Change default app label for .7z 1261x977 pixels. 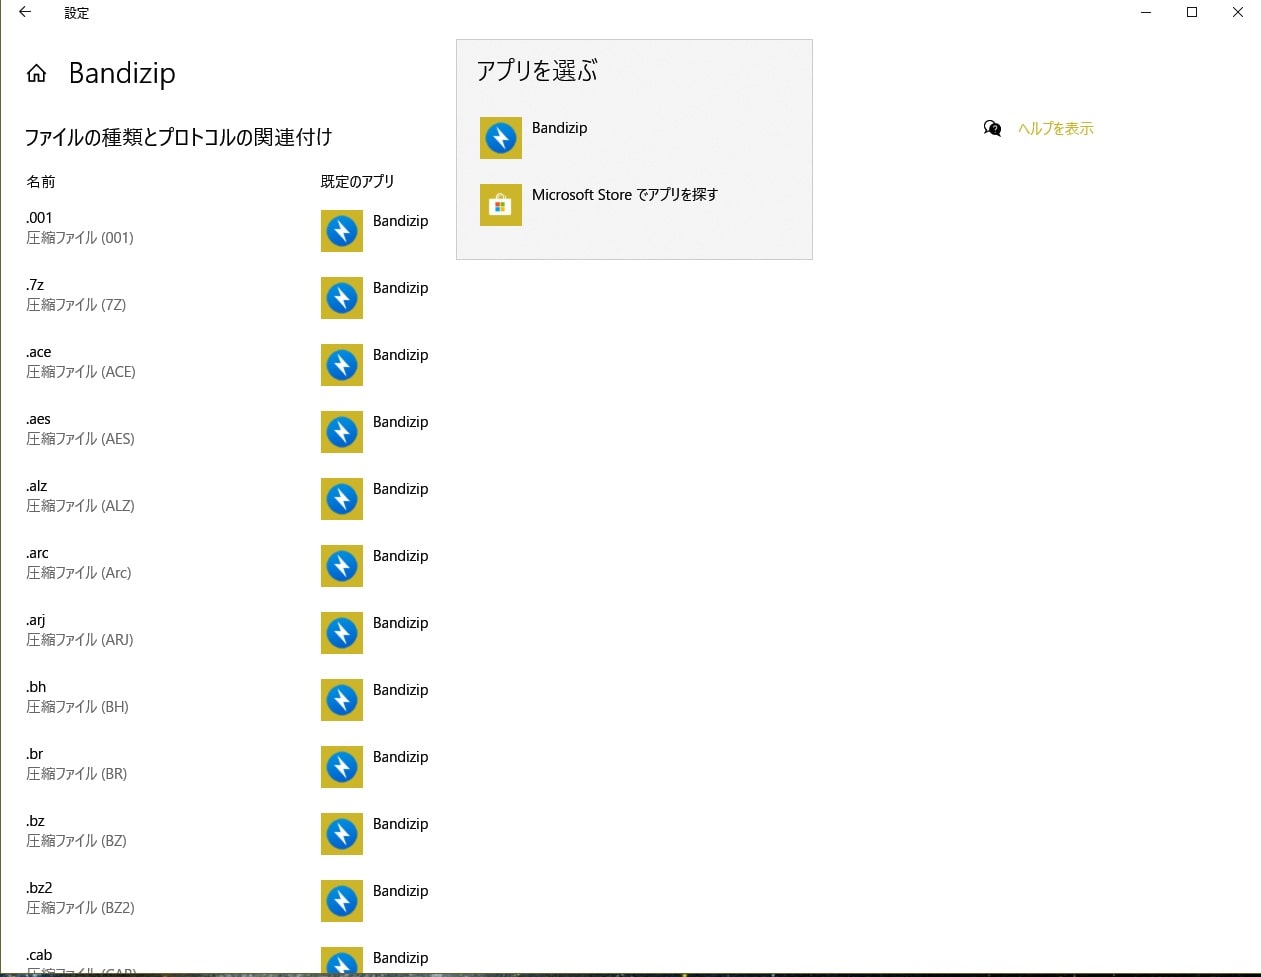[x=401, y=288]
